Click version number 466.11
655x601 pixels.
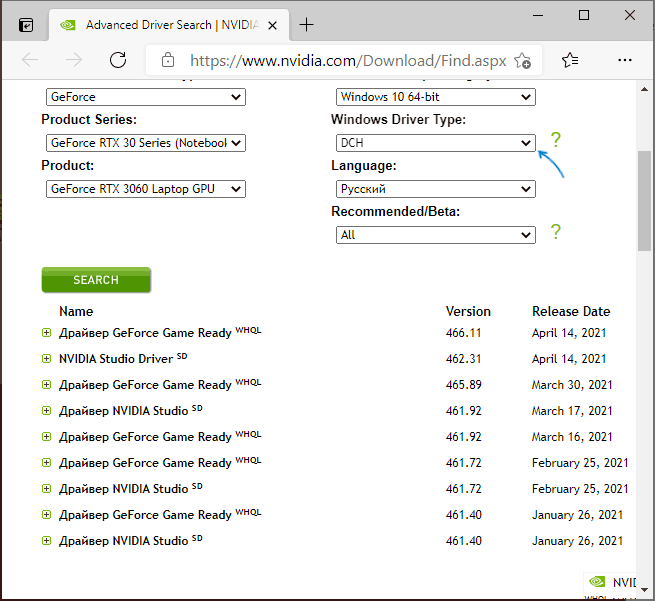[463, 333]
